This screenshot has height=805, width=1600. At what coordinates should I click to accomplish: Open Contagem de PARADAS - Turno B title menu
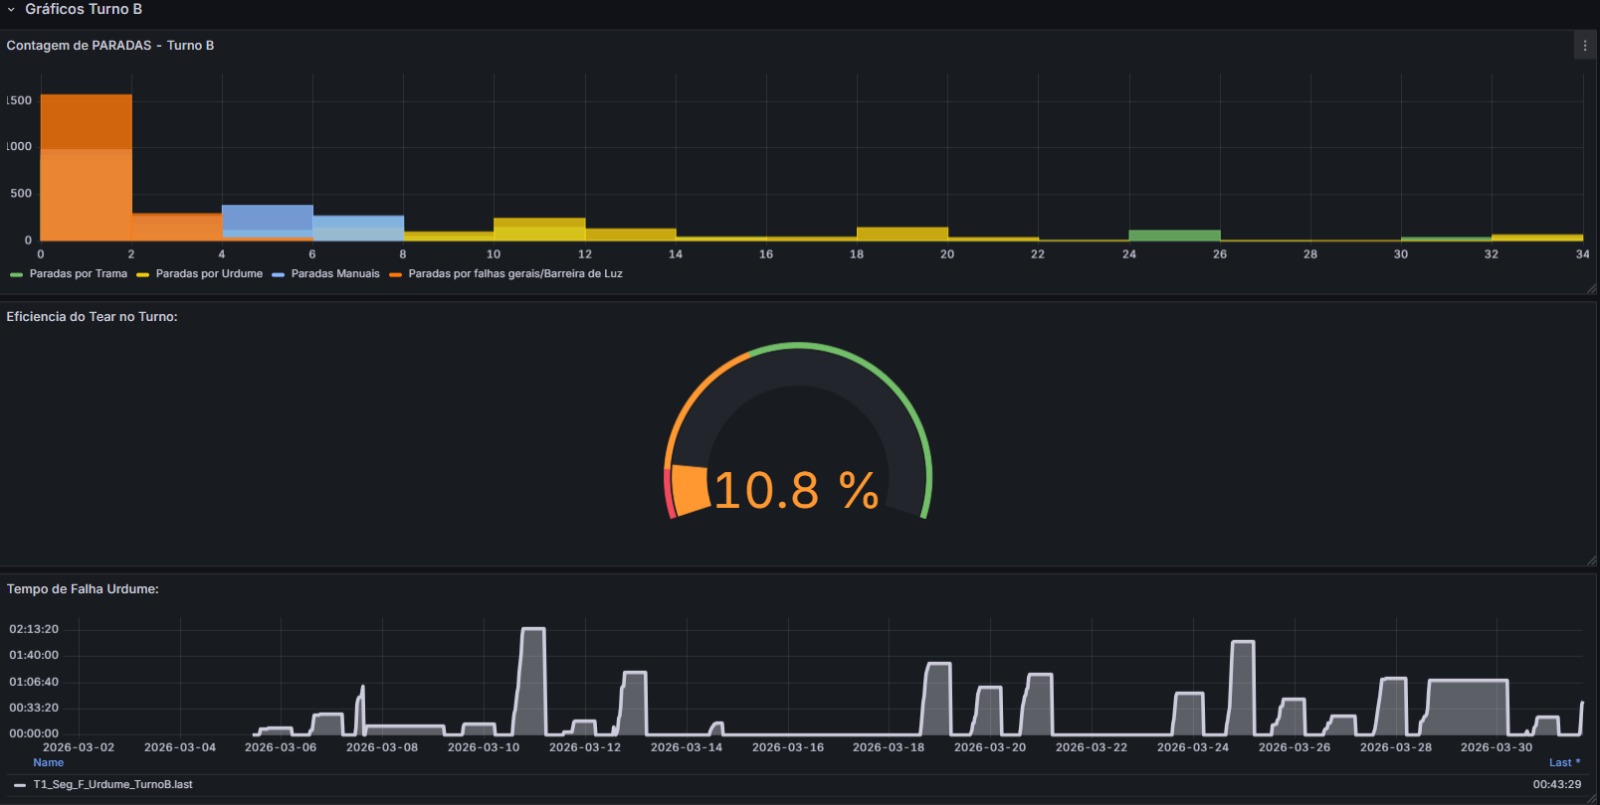click(x=110, y=46)
